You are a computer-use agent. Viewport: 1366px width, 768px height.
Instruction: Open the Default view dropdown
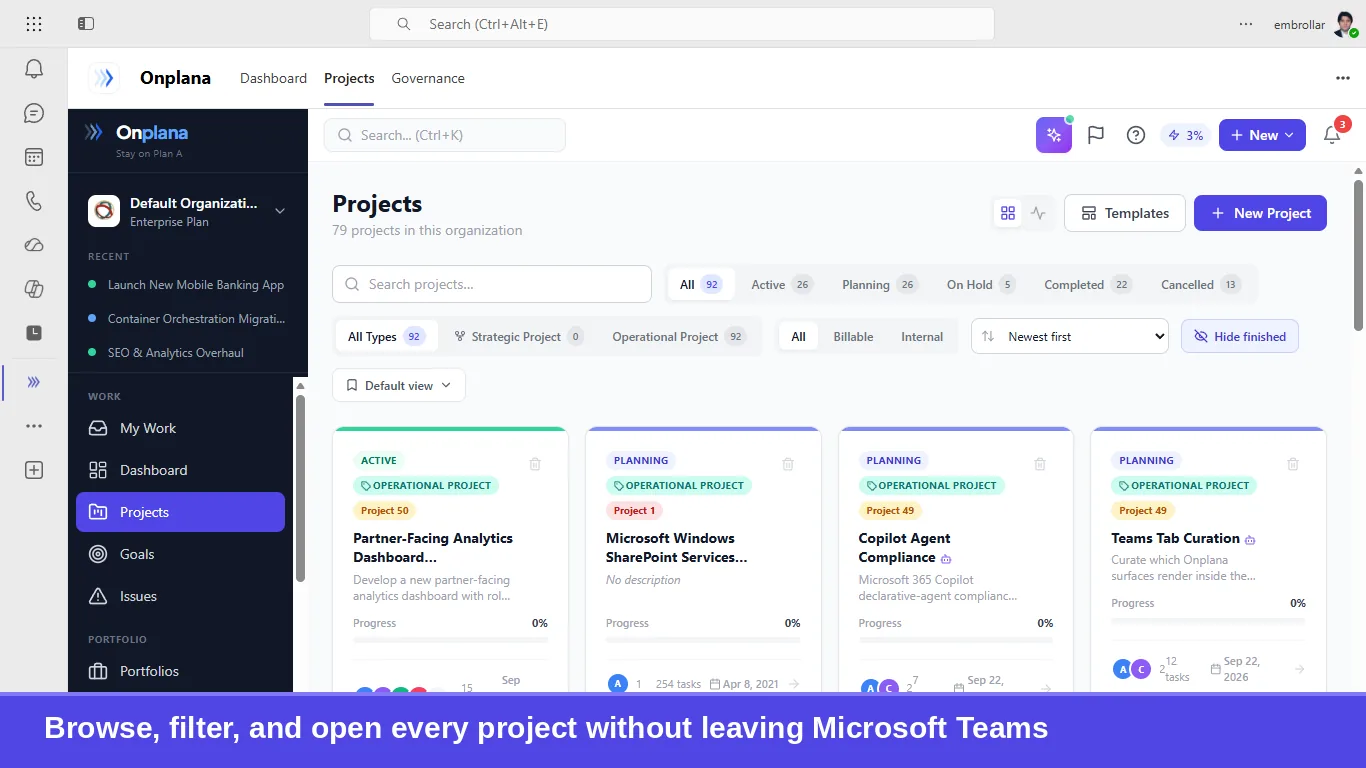(399, 385)
